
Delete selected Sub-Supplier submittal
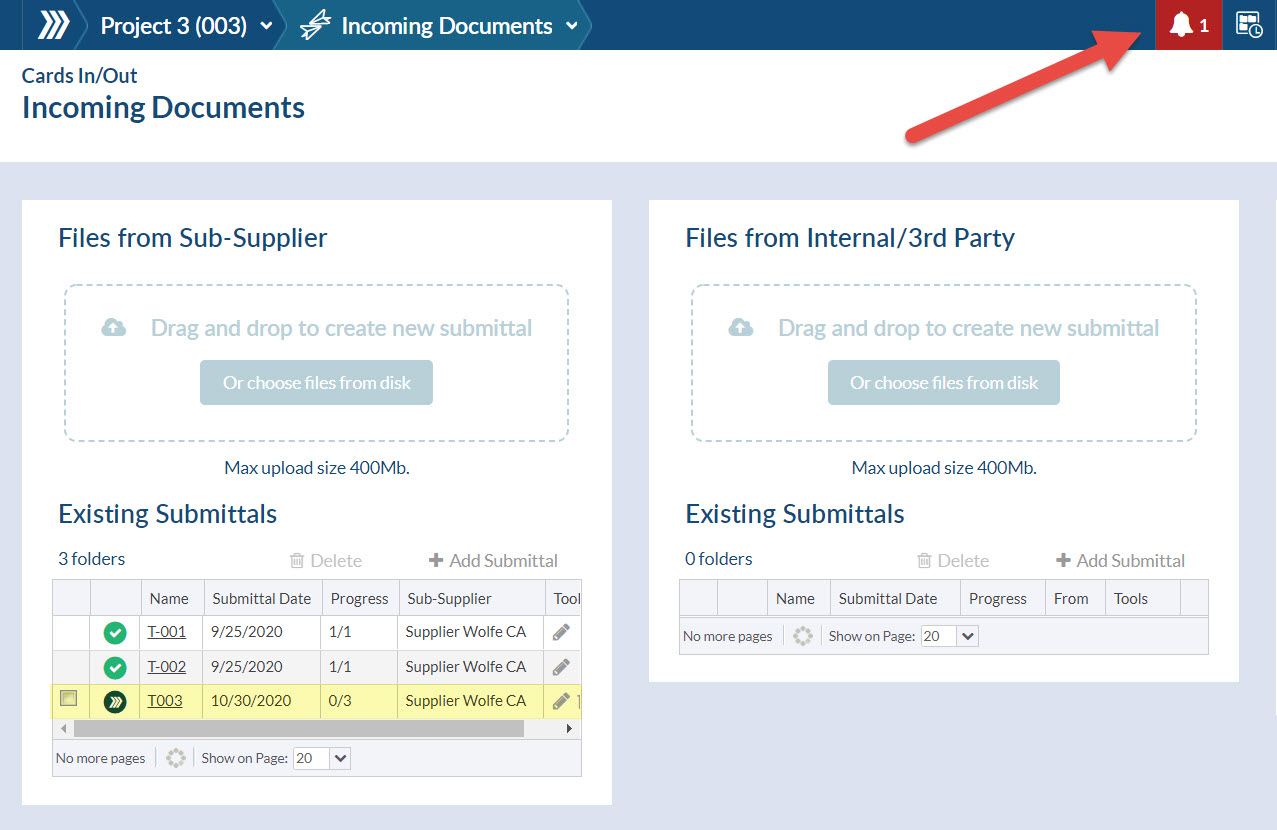326,561
